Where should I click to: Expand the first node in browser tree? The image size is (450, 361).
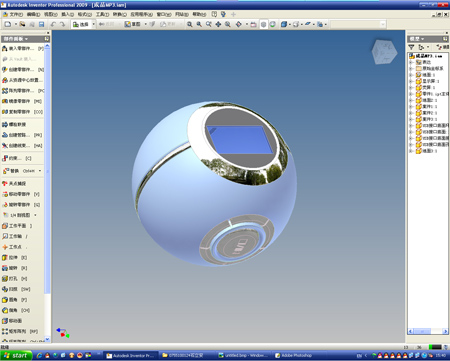tap(411, 62)
